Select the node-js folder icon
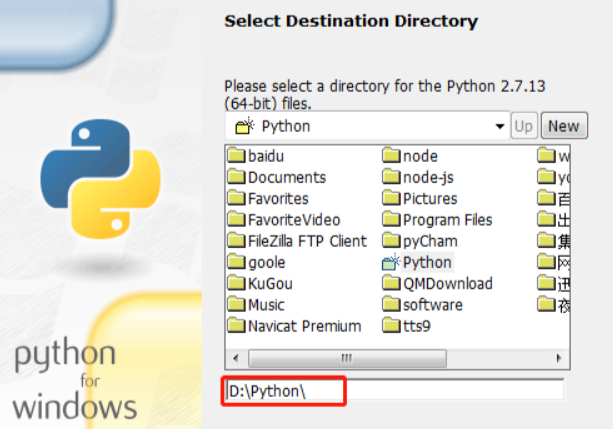The width and height of the screenshot is (613, 429). [391, 176]
